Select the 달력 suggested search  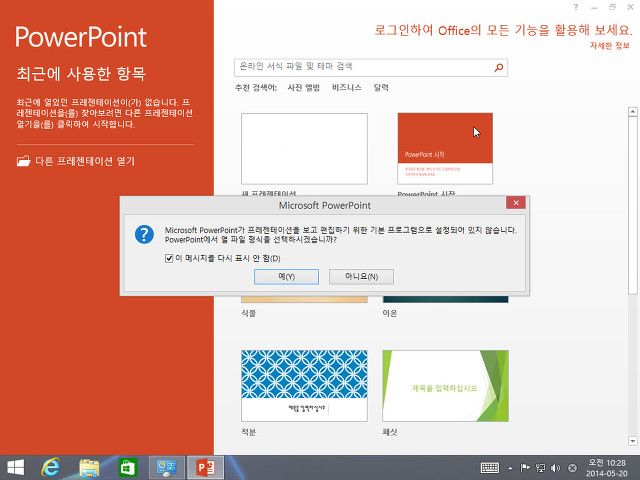[x=381, y=87]
